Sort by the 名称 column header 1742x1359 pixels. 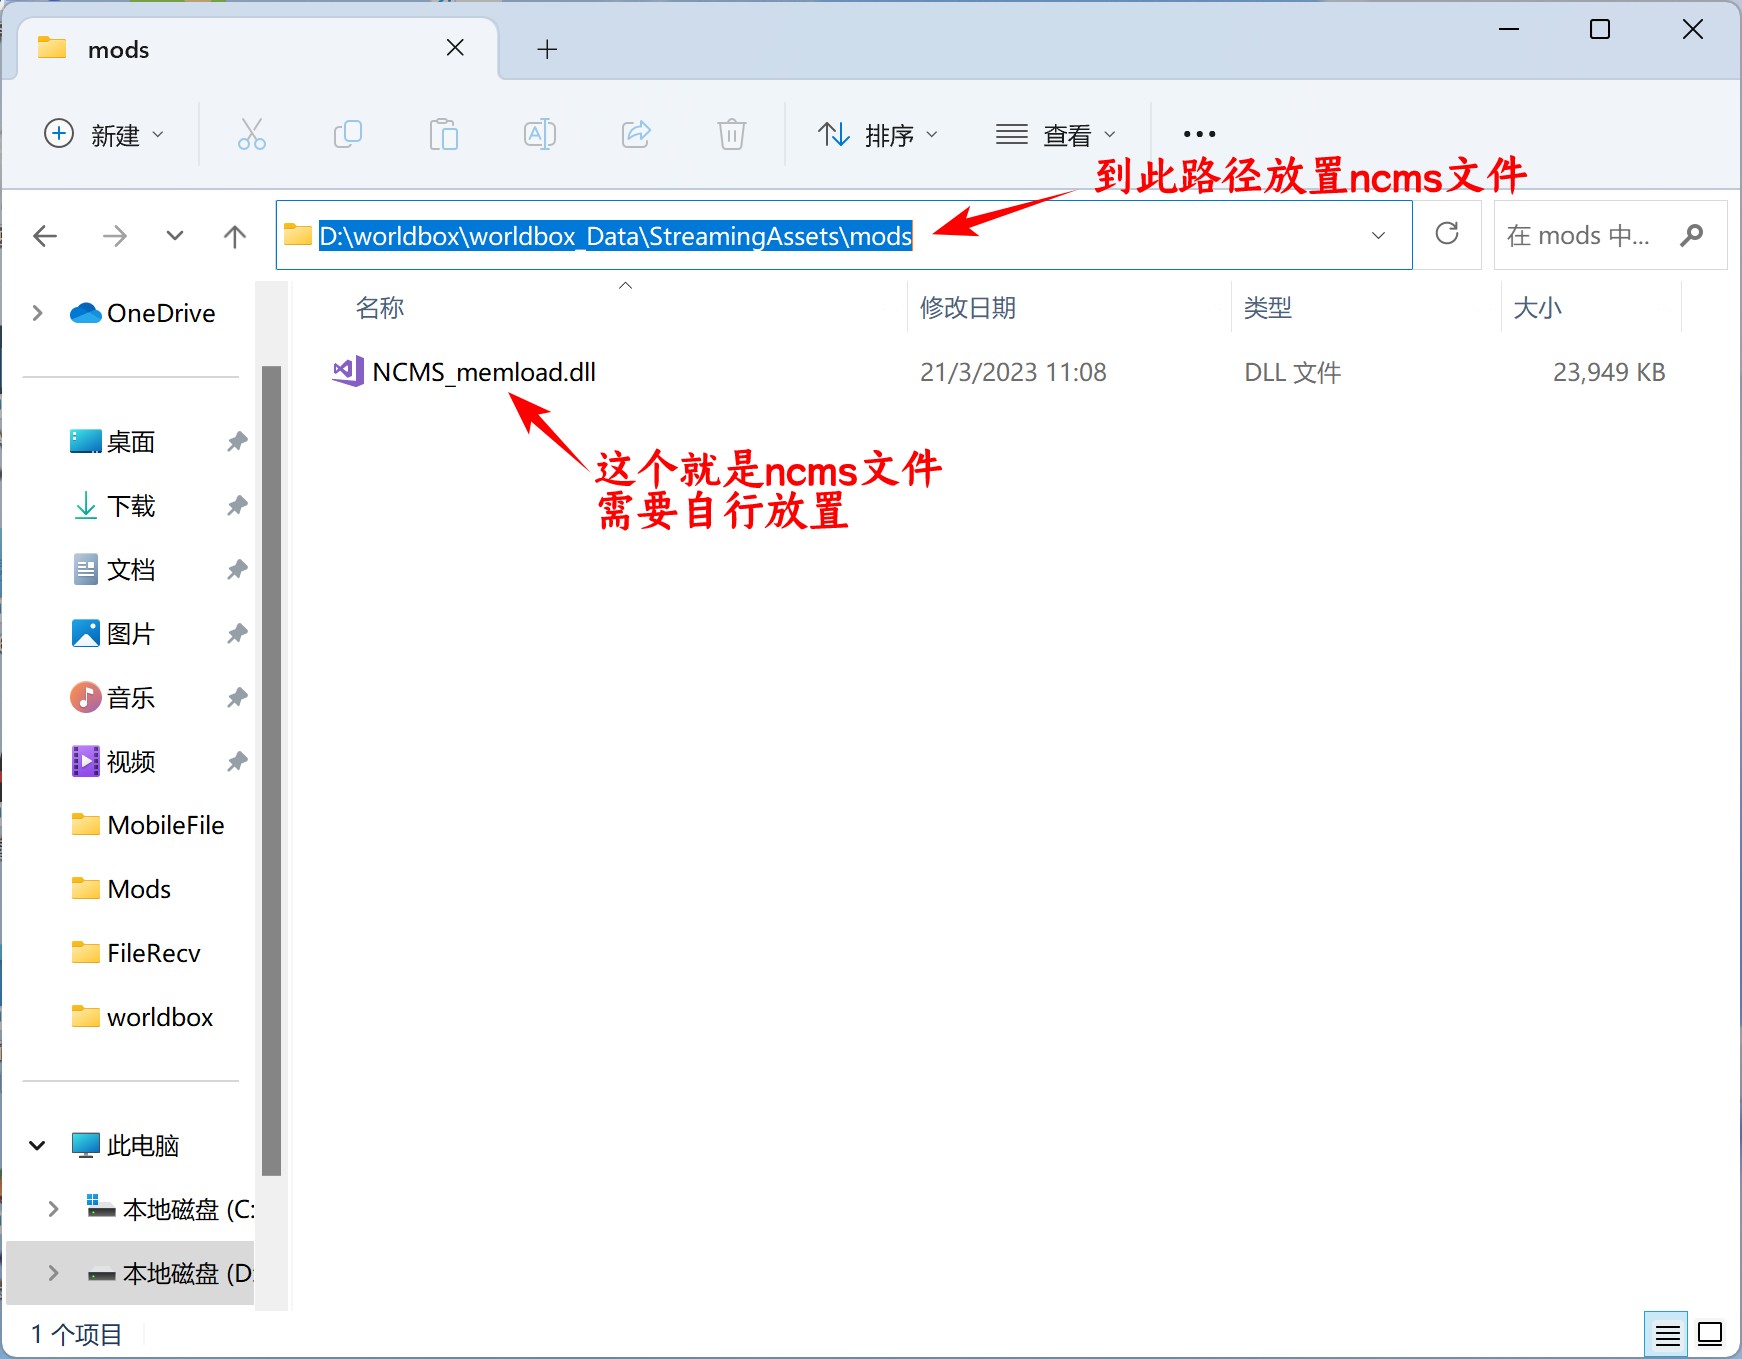point(380,308)
